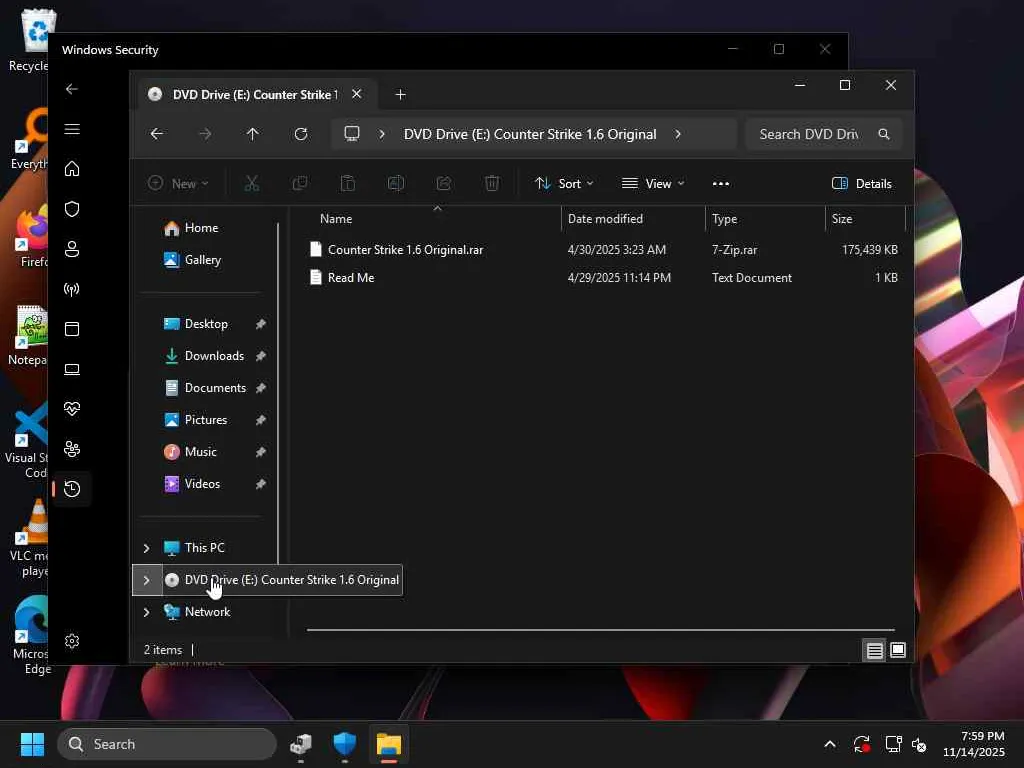Viewport: 1024px width, 768px height.
Task: Click the taskbar Search box
Action: pos(167,744)
